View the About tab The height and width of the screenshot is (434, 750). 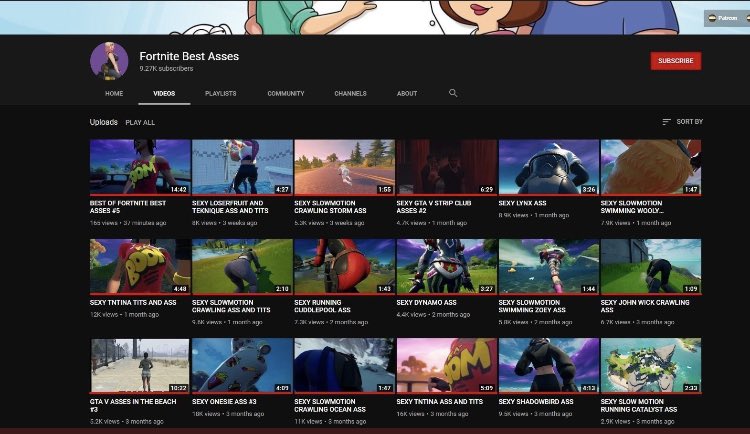pos(407,93)
